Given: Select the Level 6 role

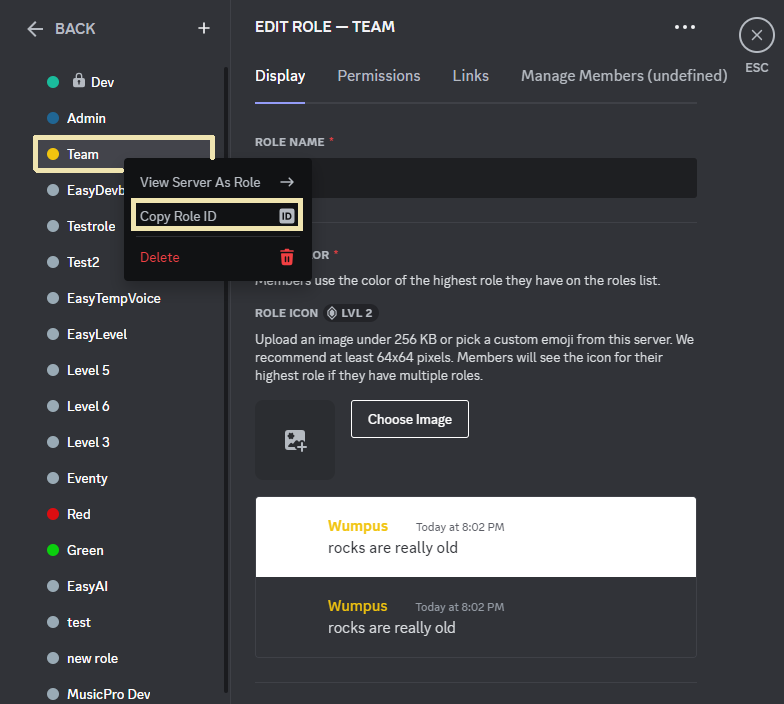Looking at the screenshot, I should [124, 406].
